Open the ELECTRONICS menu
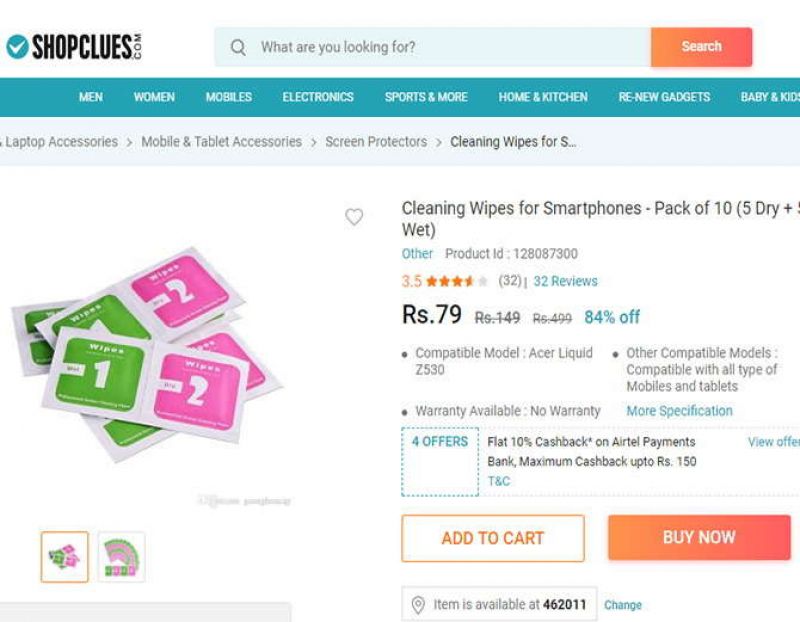This screenshot has width=800, height=622. [x=318, y=97]
